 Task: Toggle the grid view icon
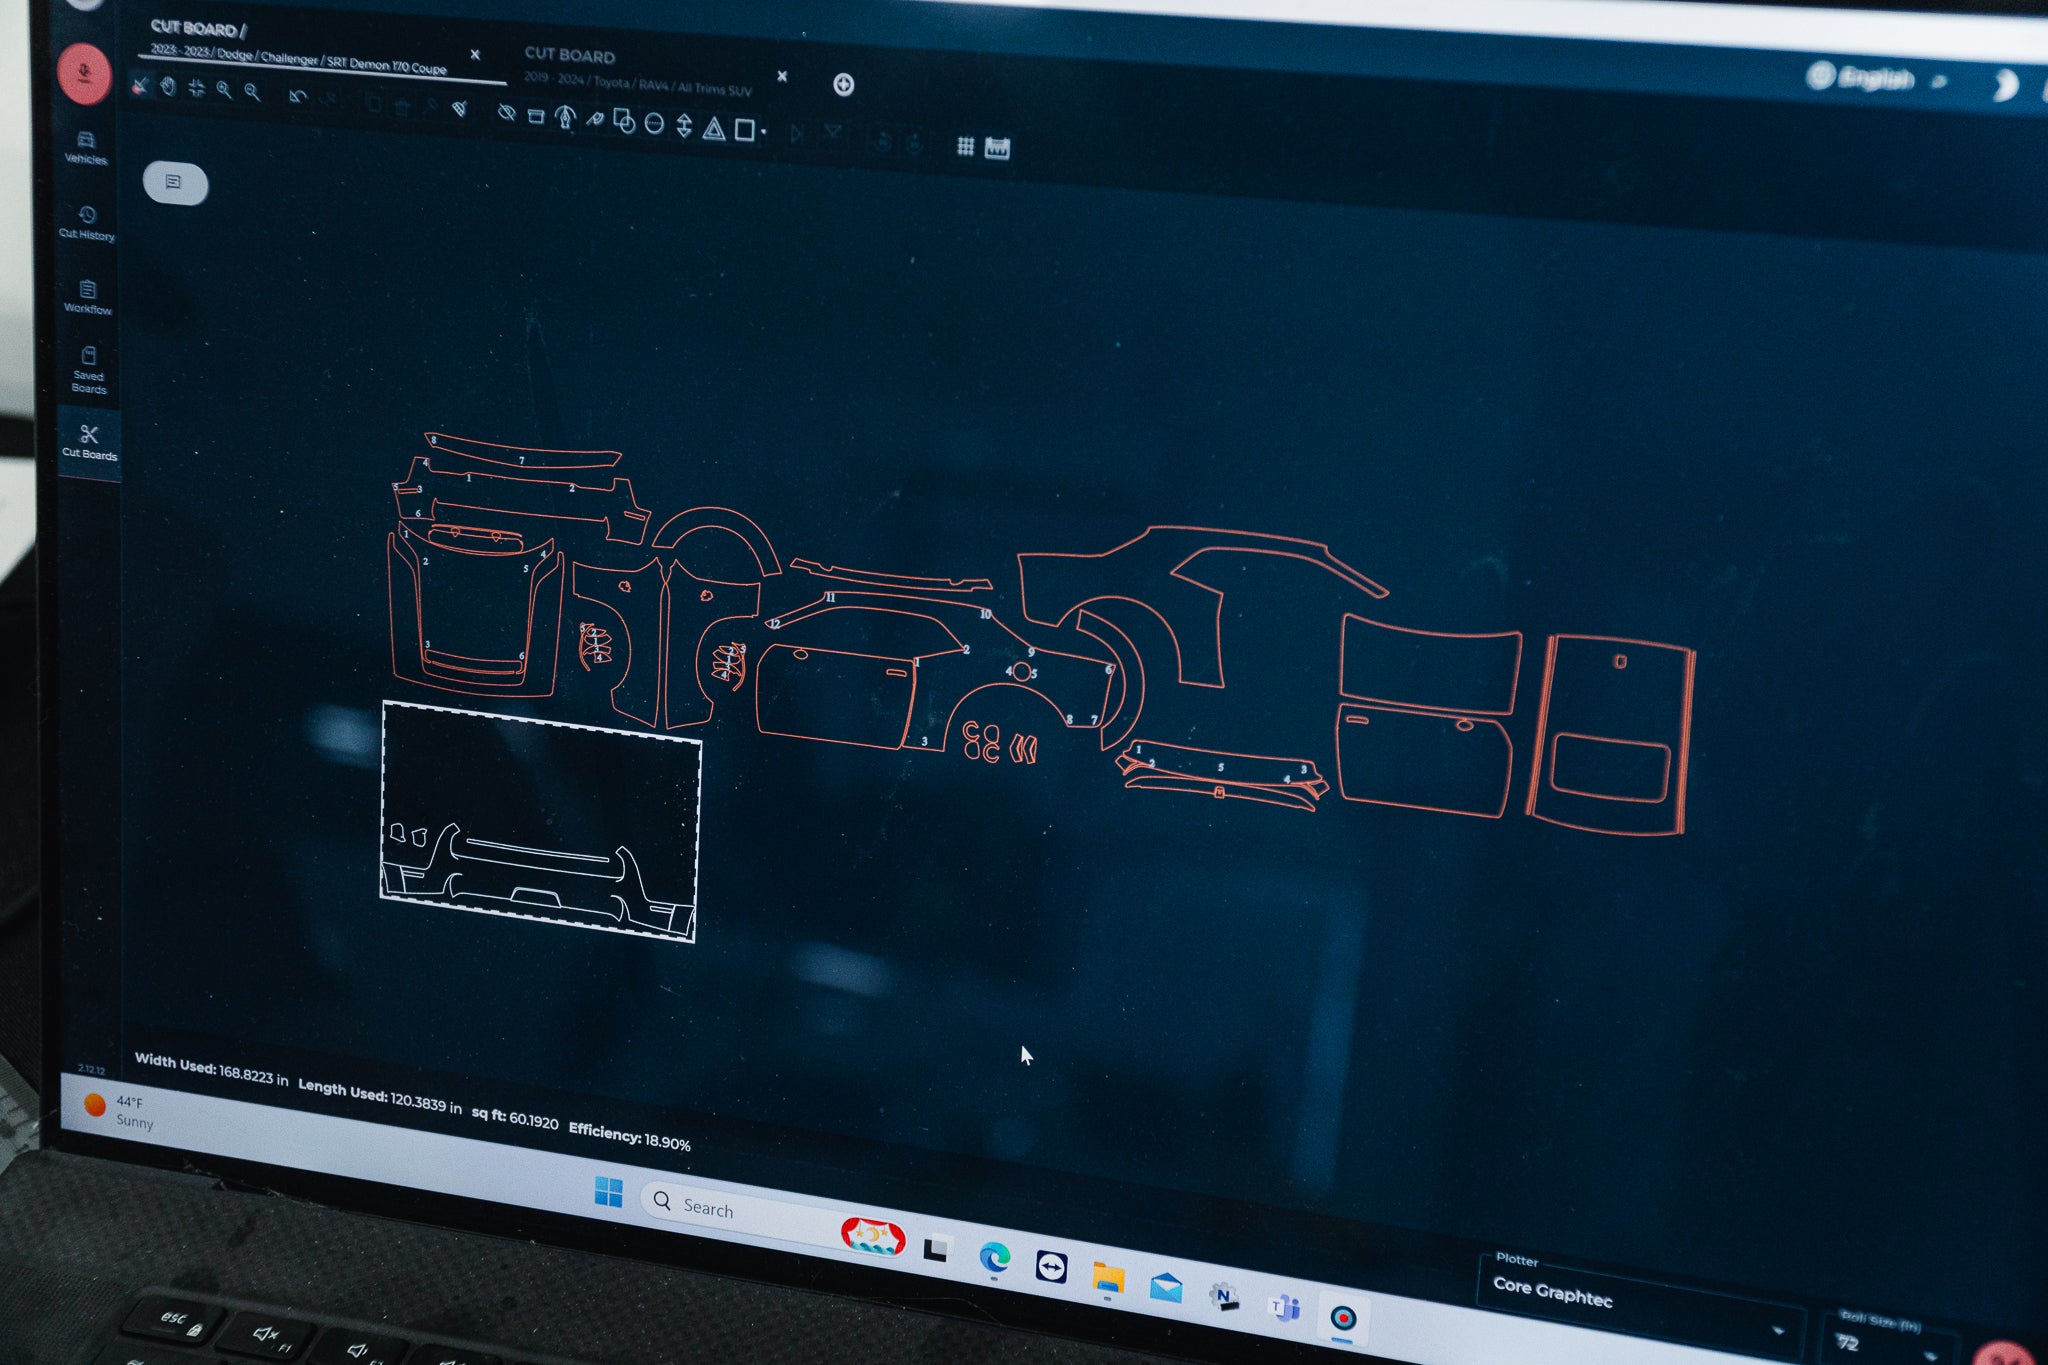click(965, 146)
